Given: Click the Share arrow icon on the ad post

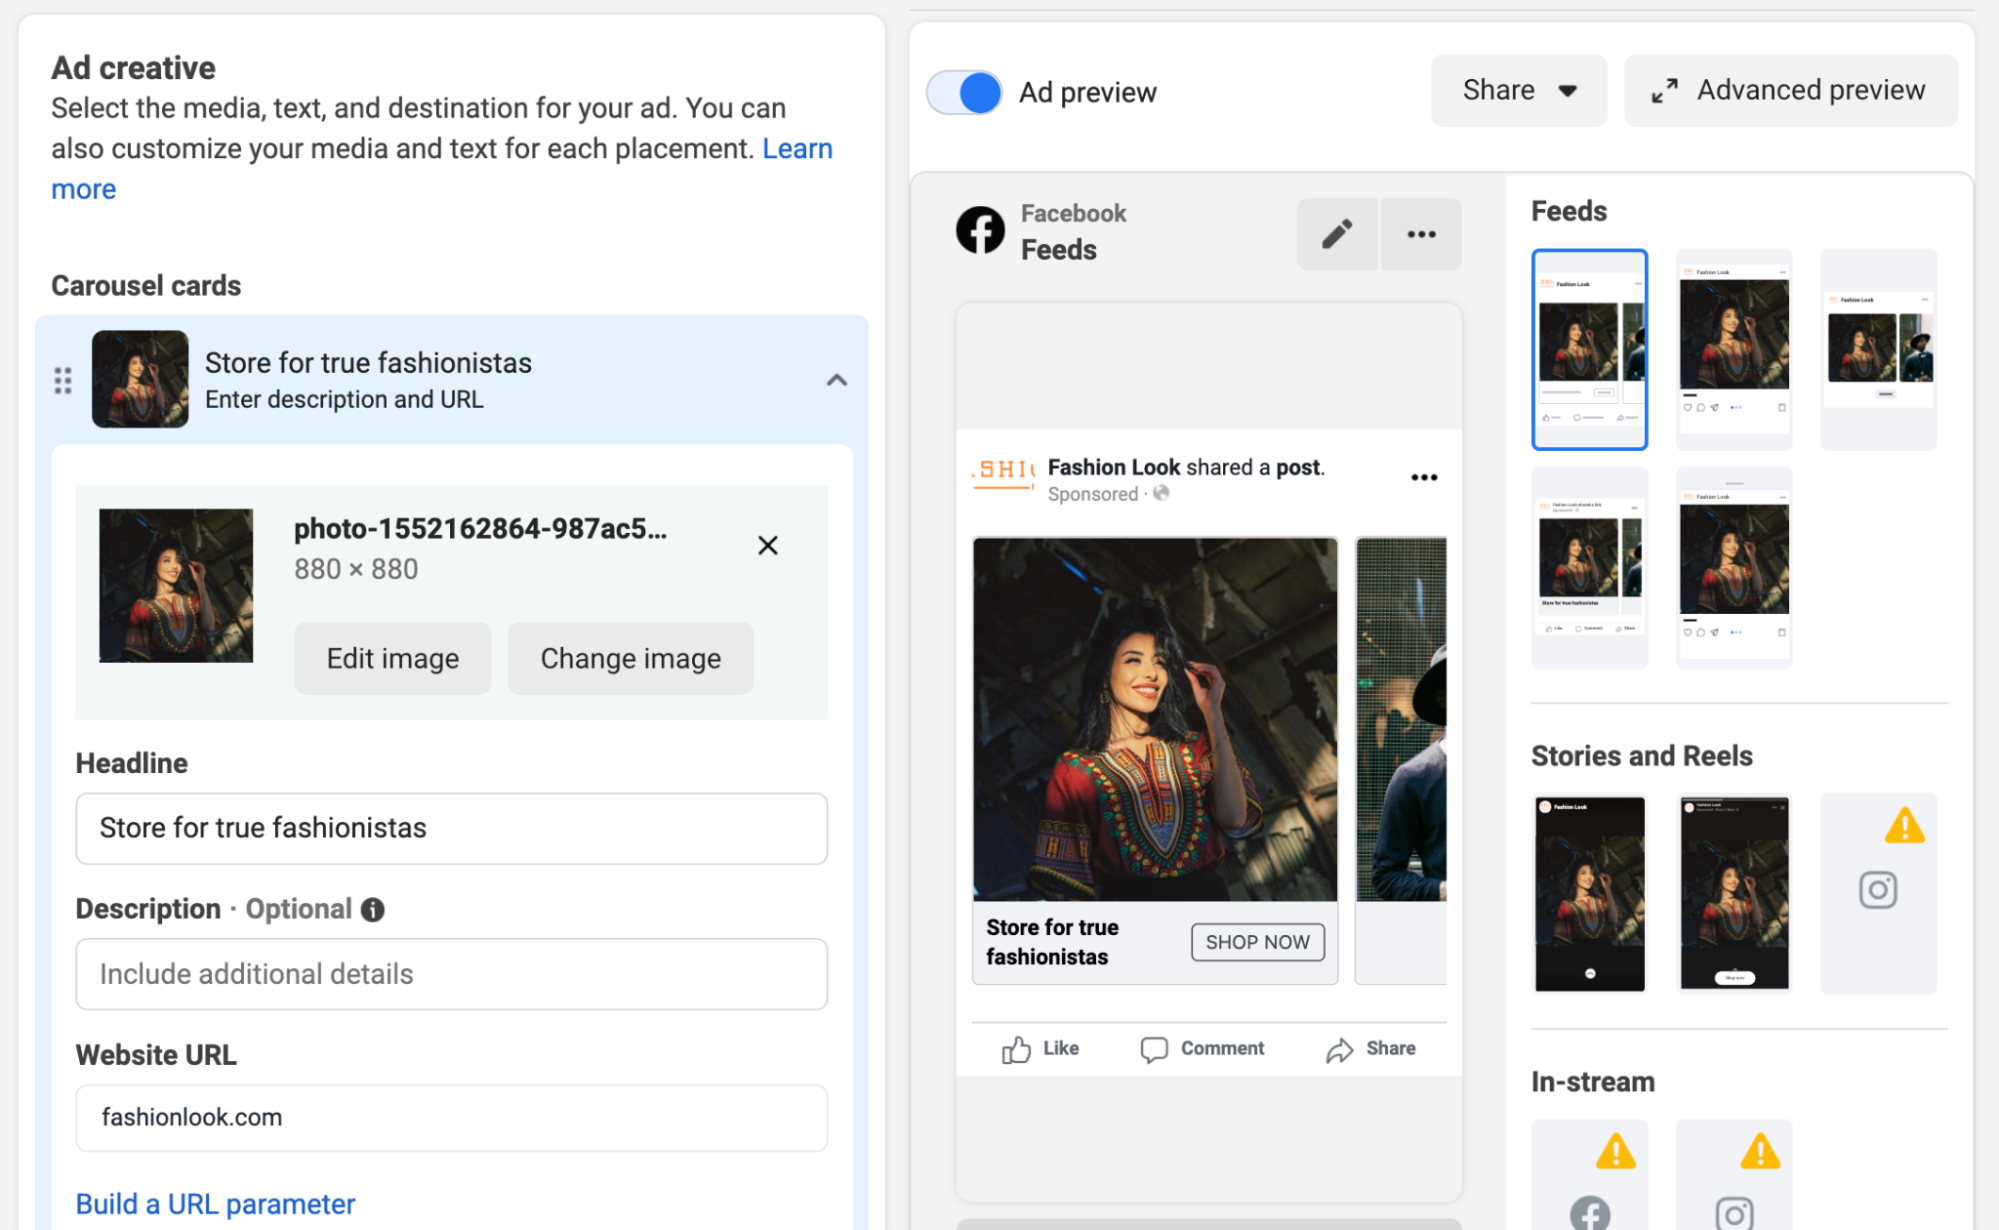Looking at the screenshot, I should click(x=1340, y=1048).
